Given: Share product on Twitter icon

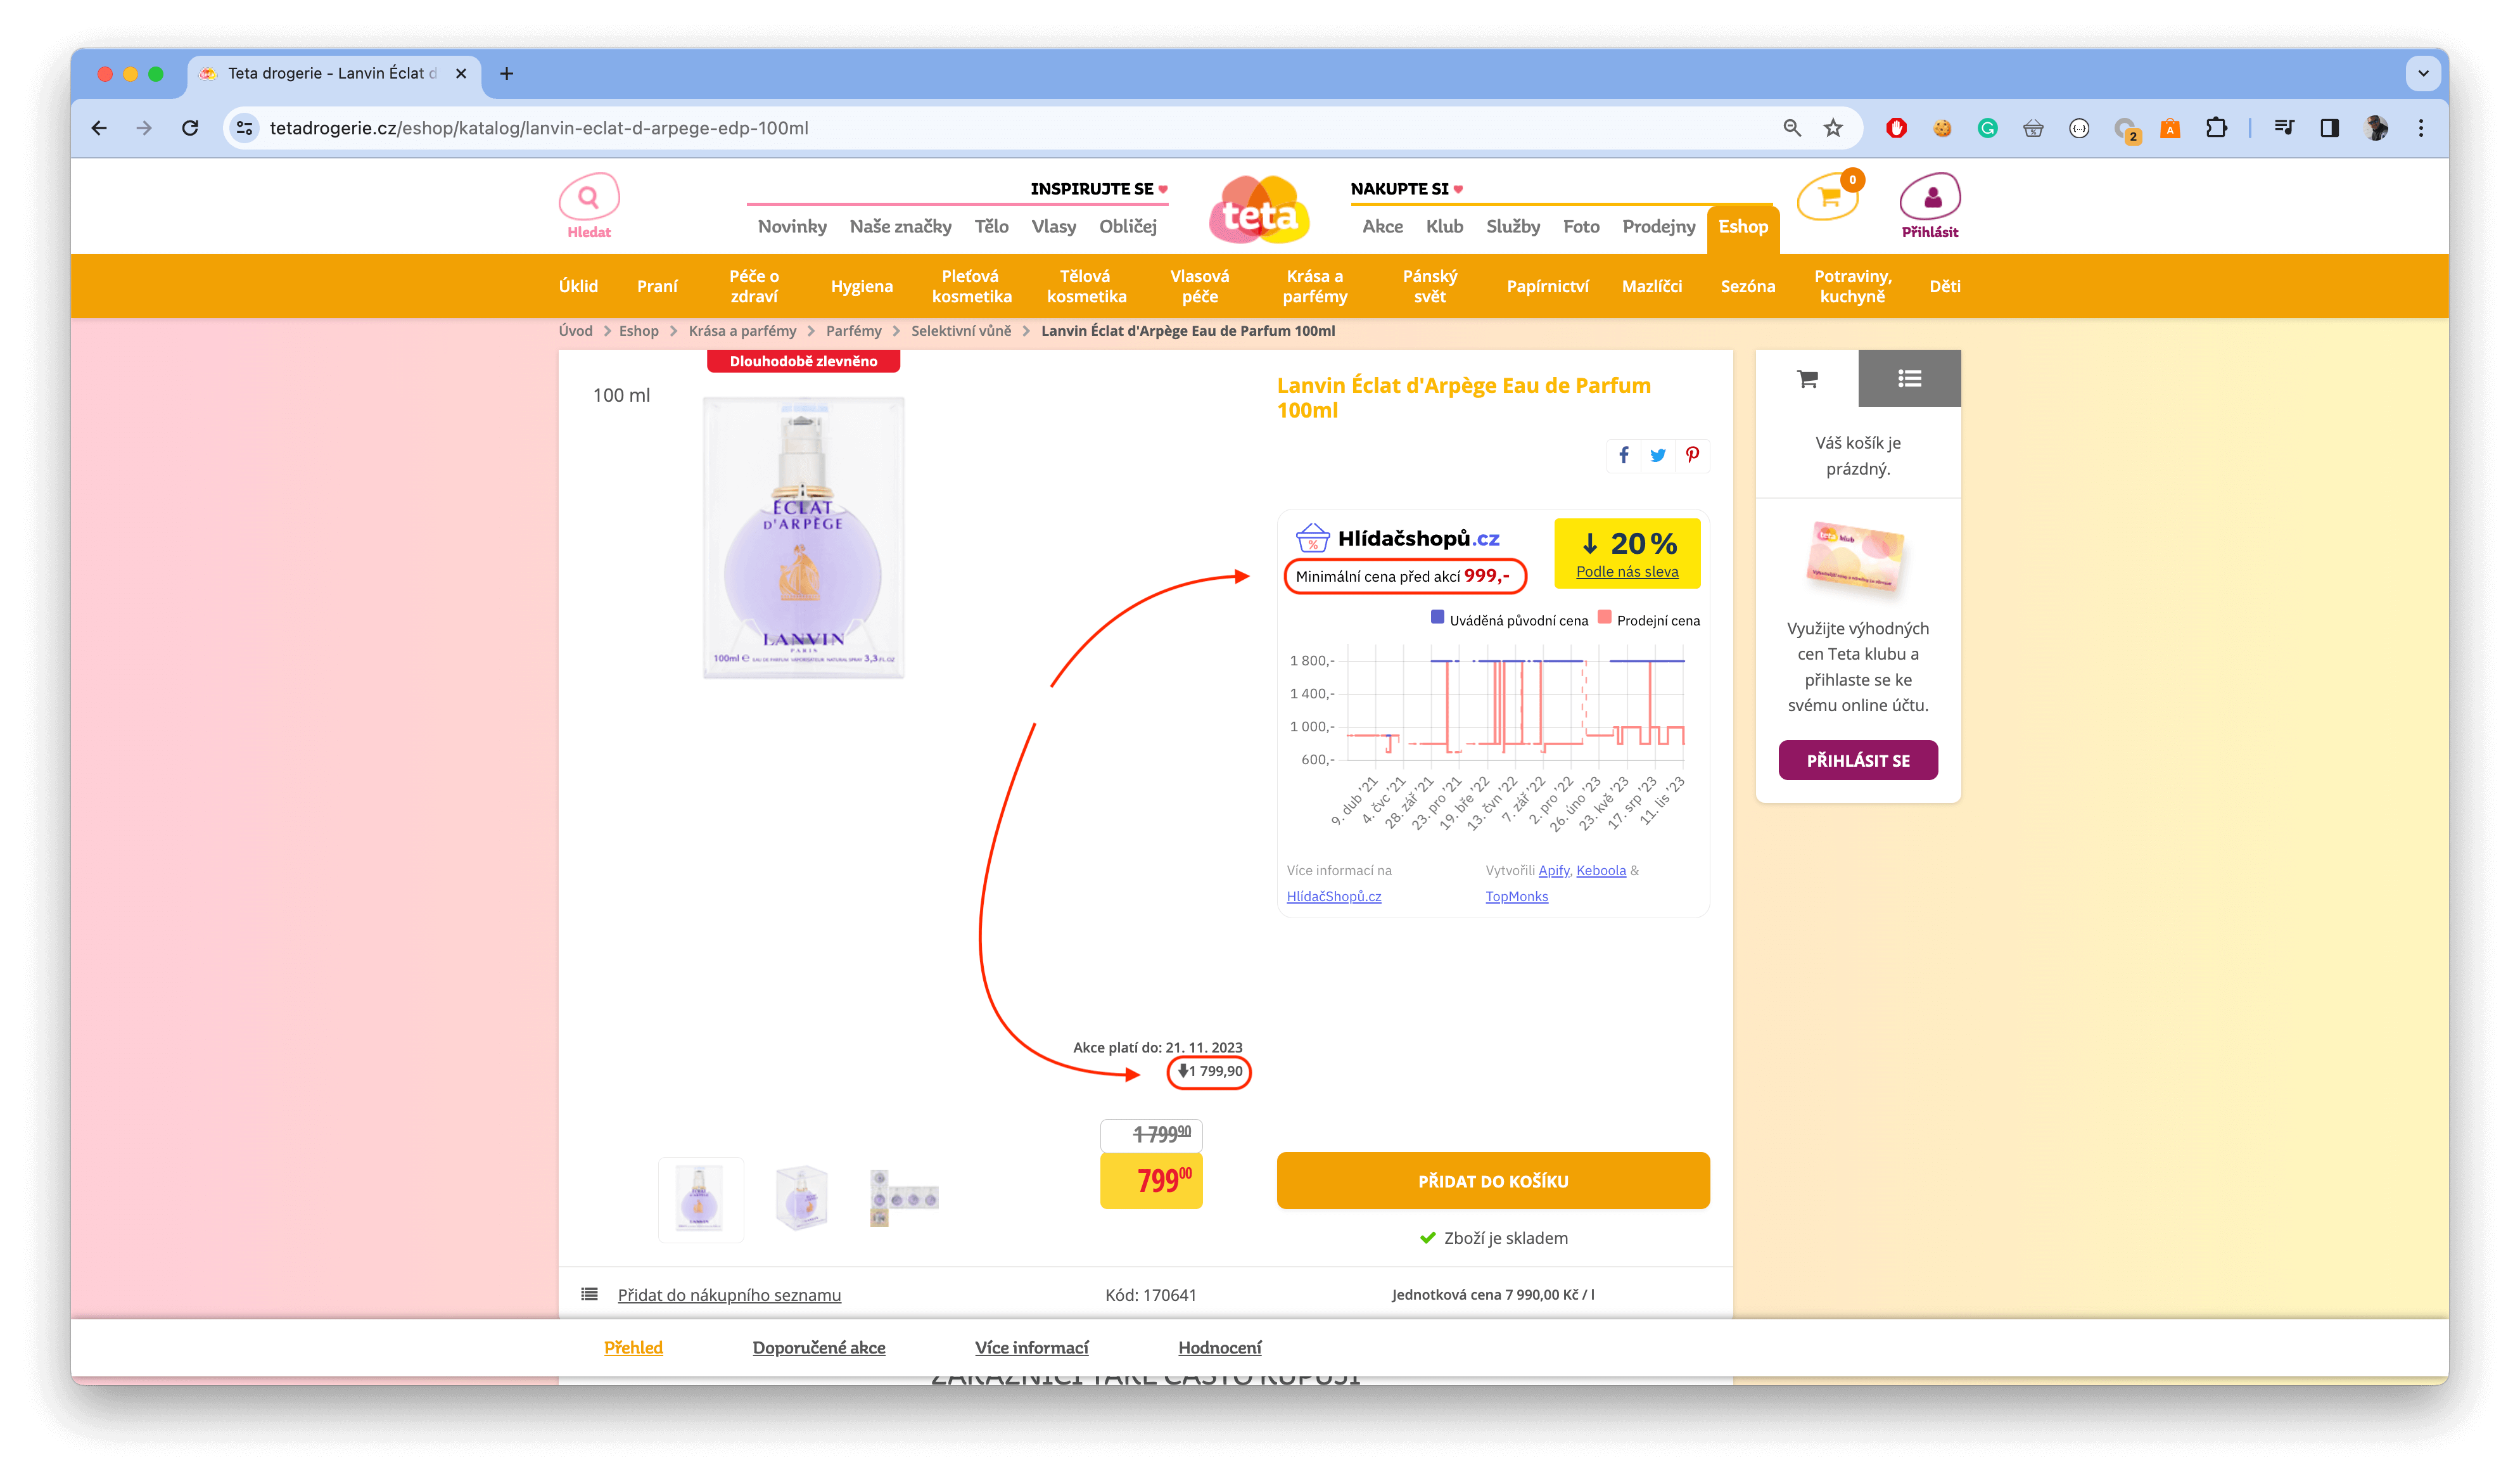Looking at the screenshot, I should coord(1658,455).
